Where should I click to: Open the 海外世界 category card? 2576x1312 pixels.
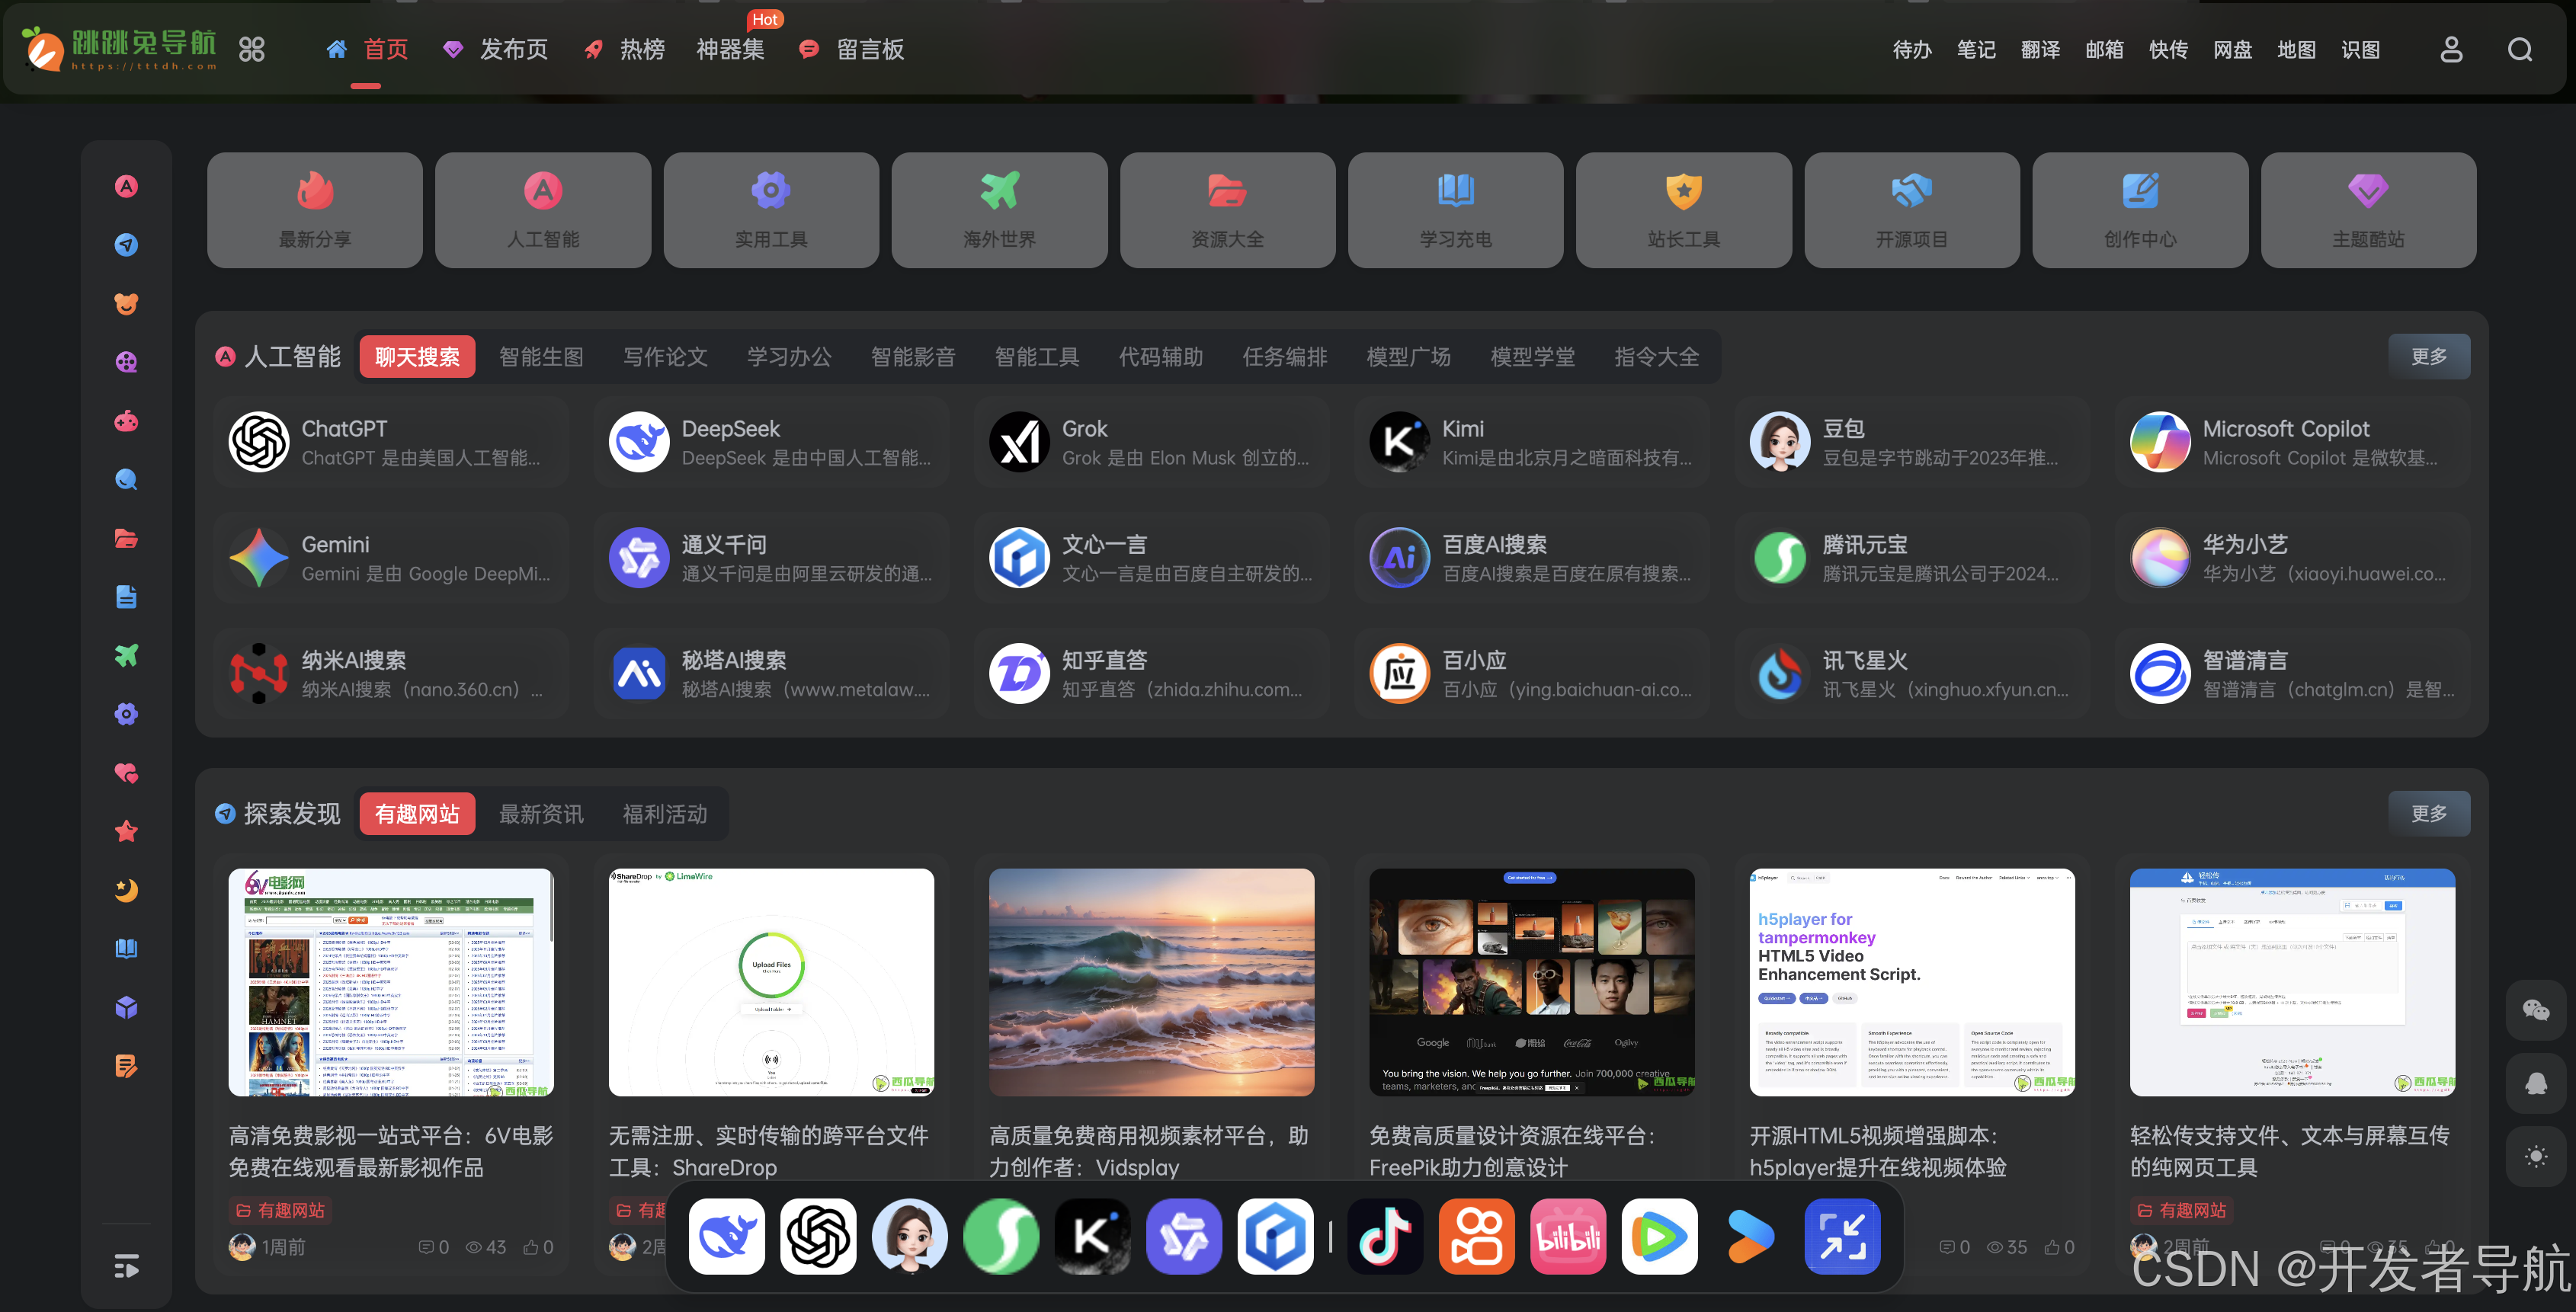pos(999,210)
